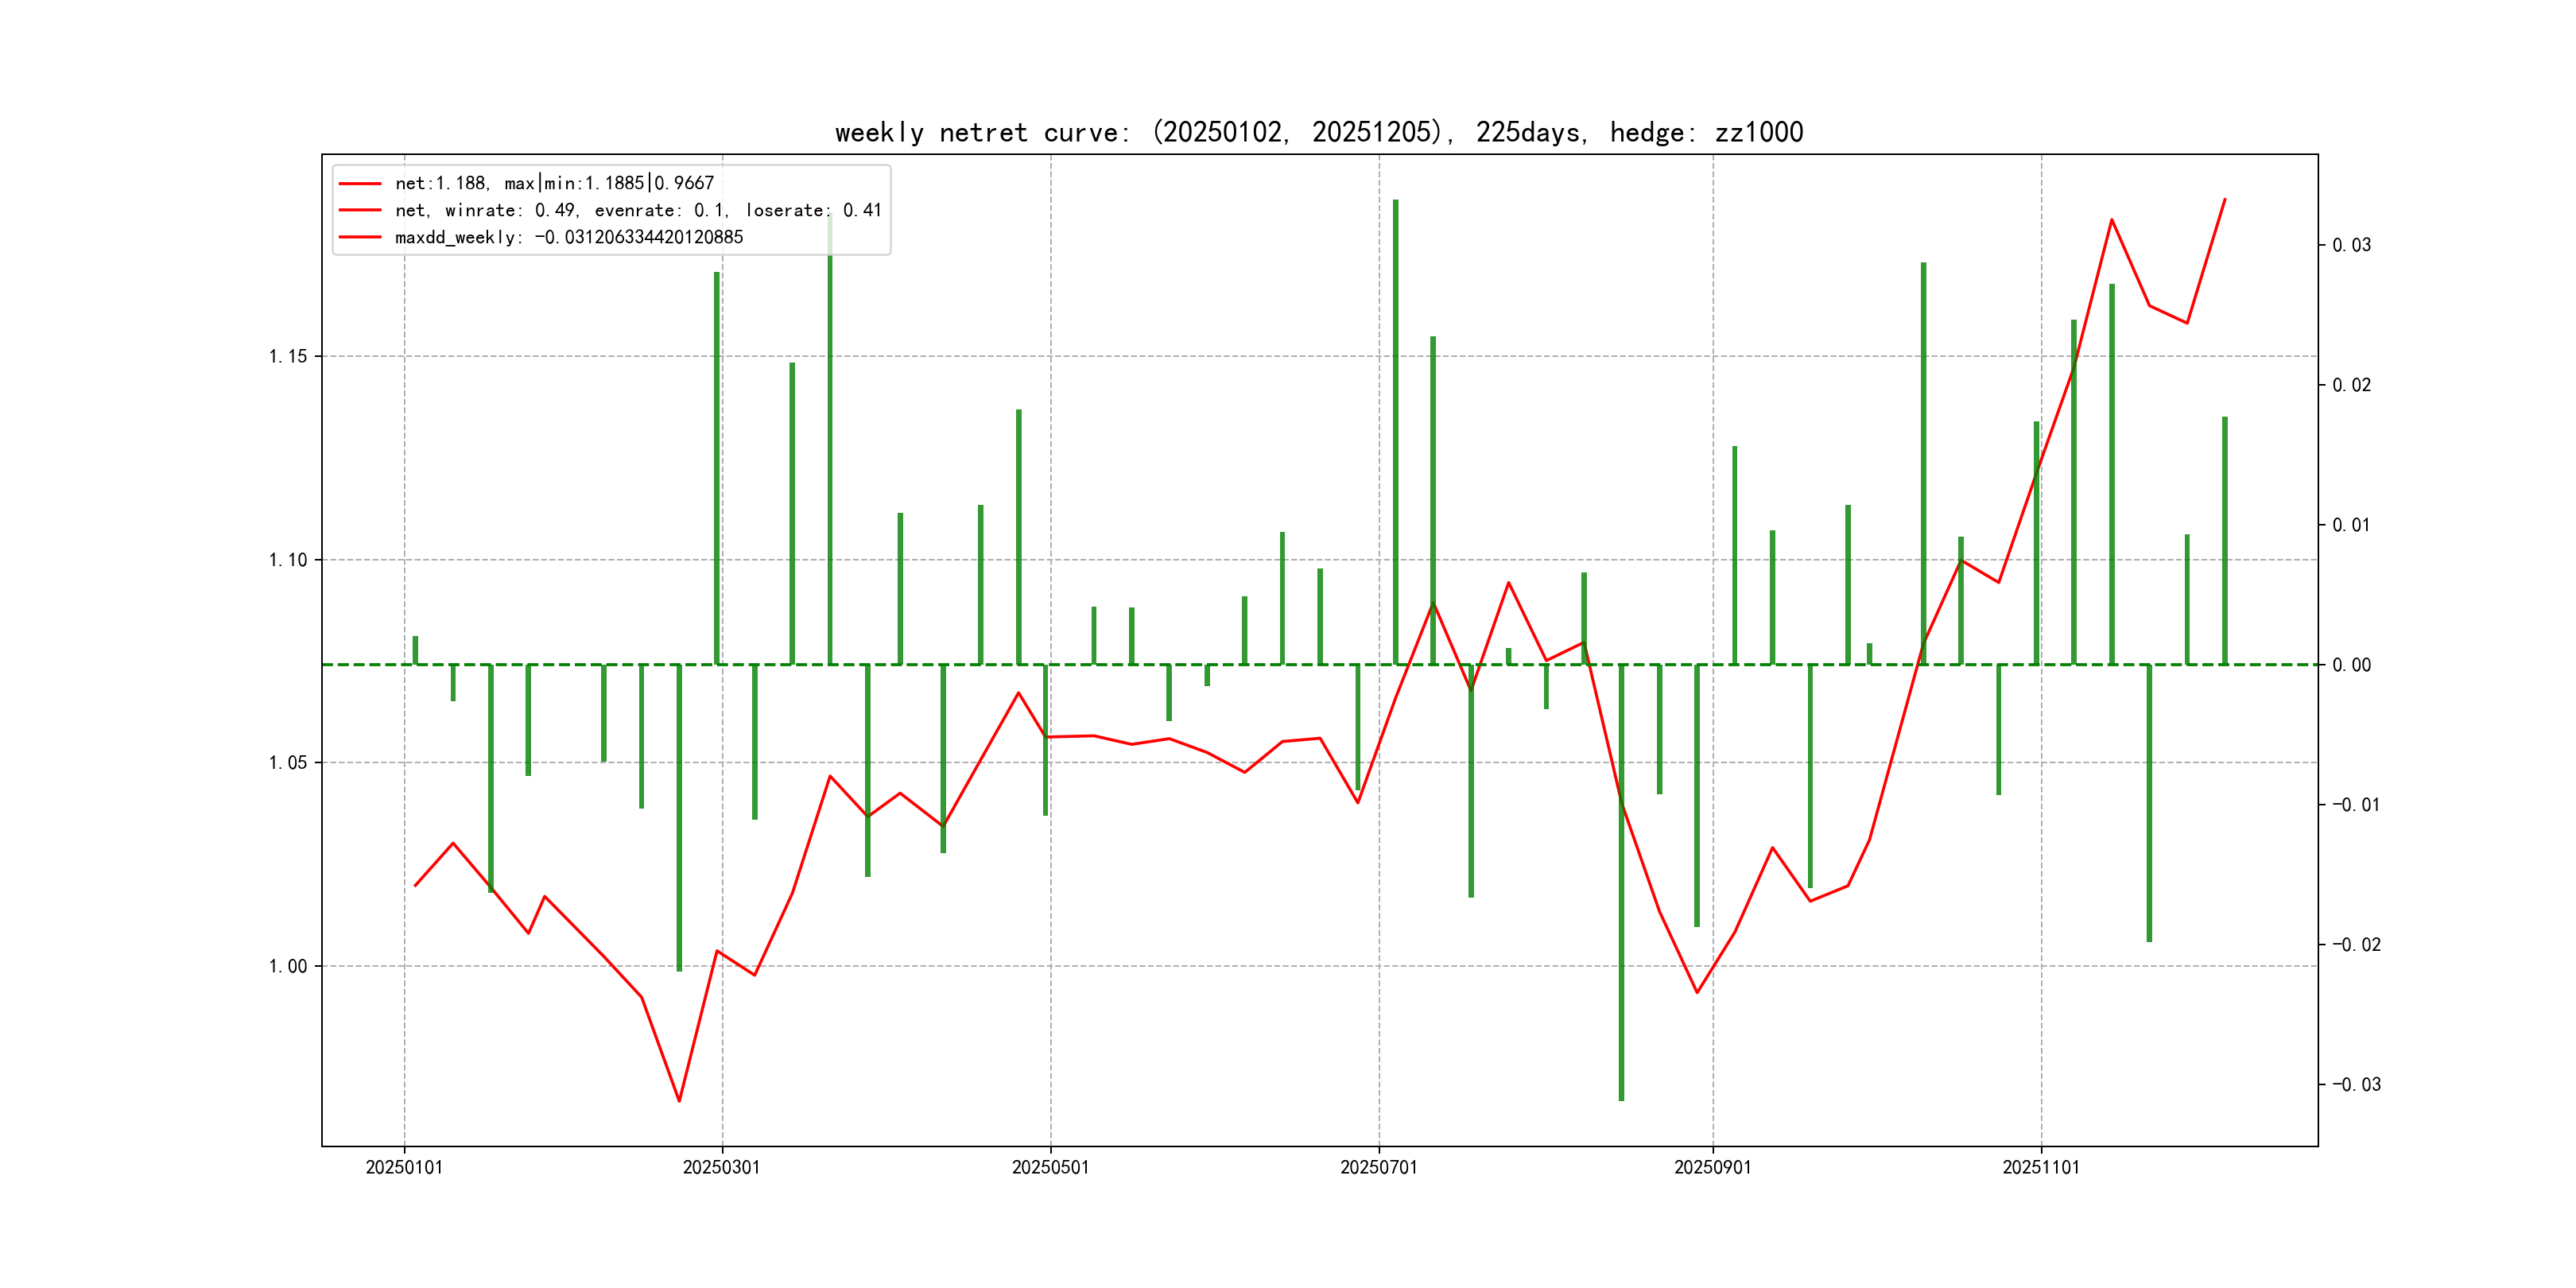
Task: Click the x-axis label '20250301'
Action: coord(721,1167)
